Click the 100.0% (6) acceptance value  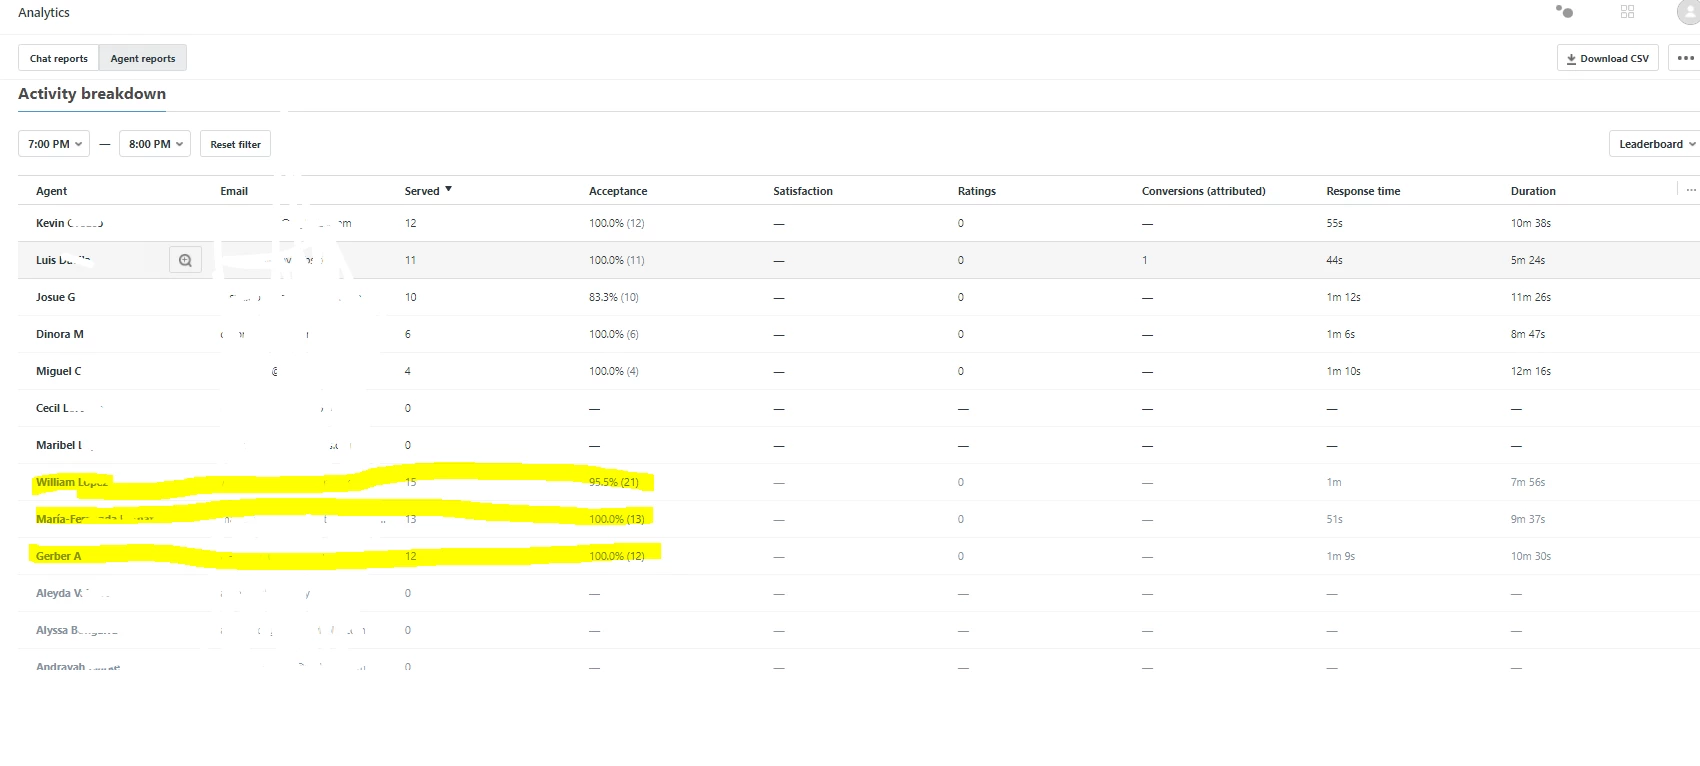tap(614, 334)
